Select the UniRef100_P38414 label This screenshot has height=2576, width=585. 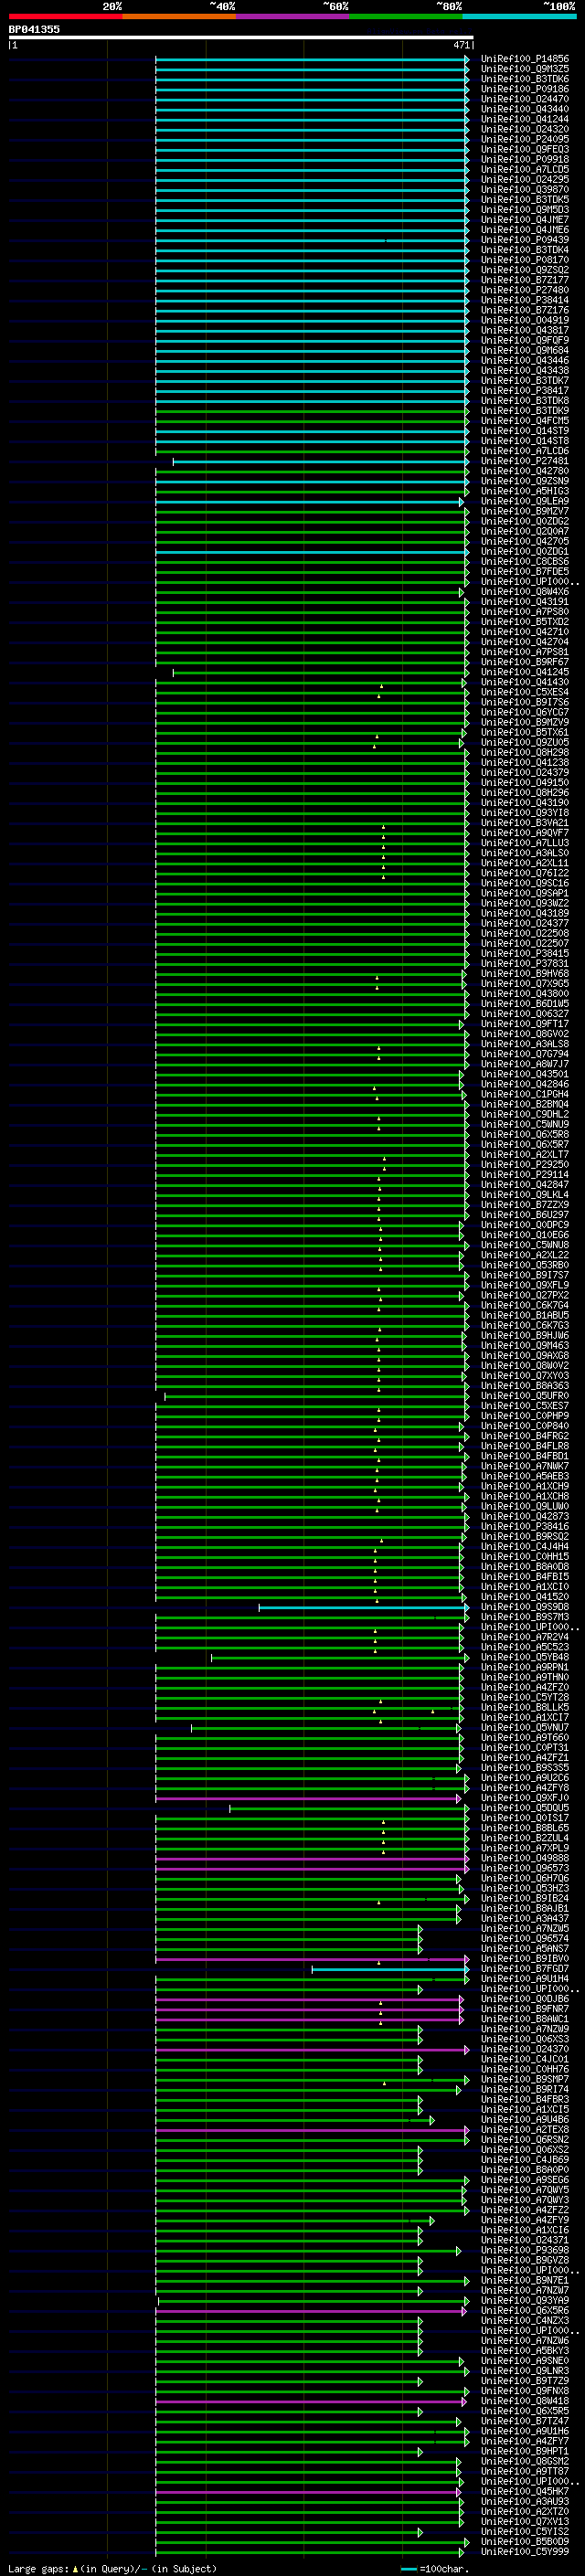[525, 300]
